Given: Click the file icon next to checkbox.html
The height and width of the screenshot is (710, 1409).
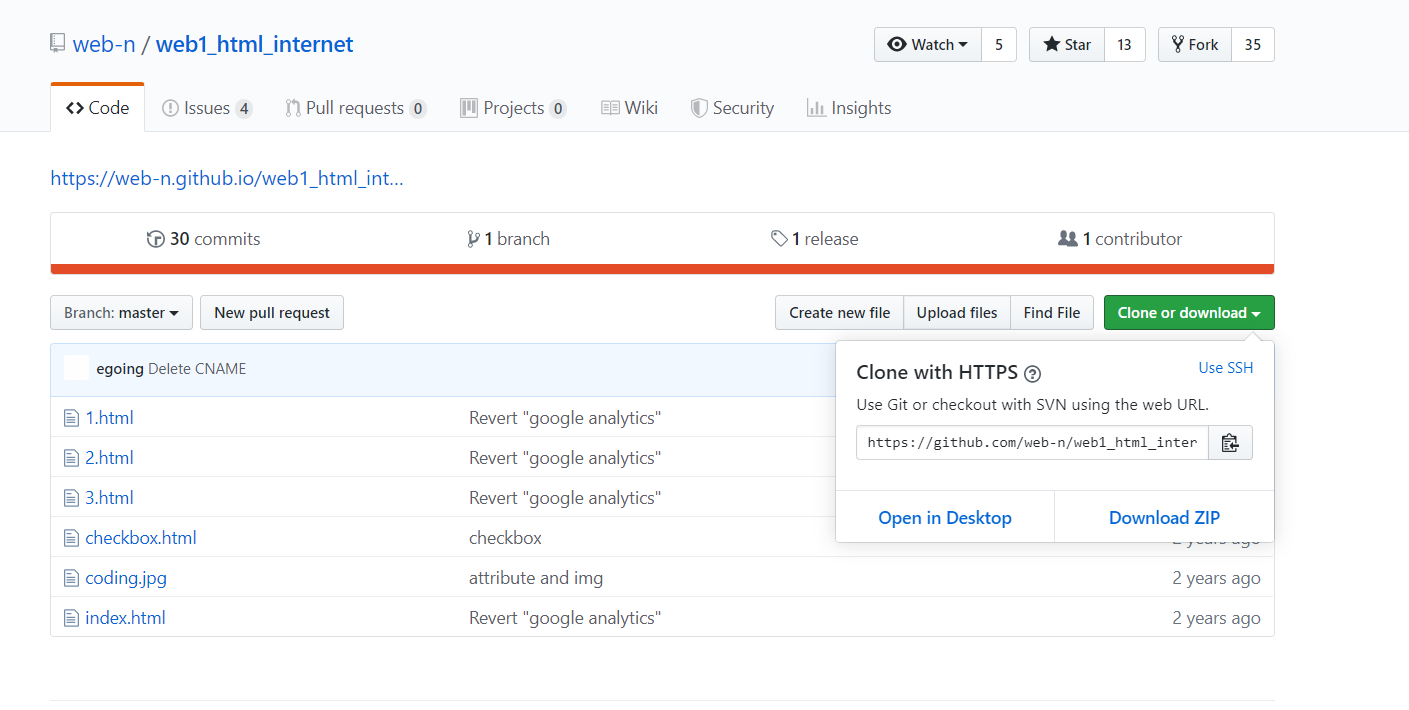Looking at the screenshot, I should tap(71, 538).
